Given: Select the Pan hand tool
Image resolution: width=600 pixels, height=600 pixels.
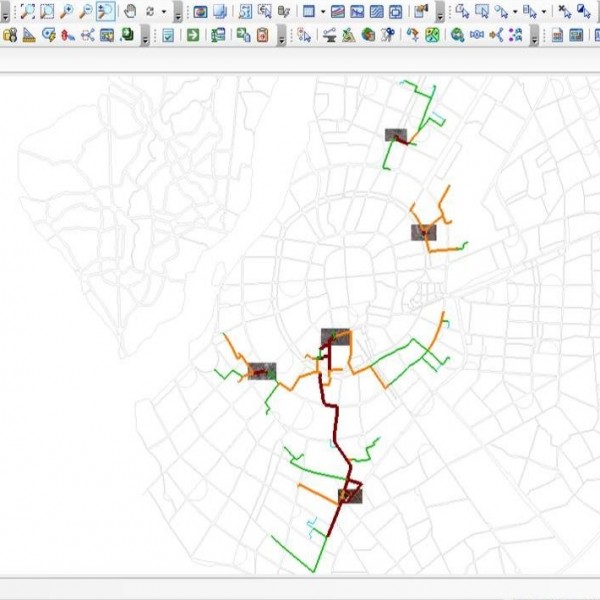Looking at the screenshot, I should pos(130,12).
